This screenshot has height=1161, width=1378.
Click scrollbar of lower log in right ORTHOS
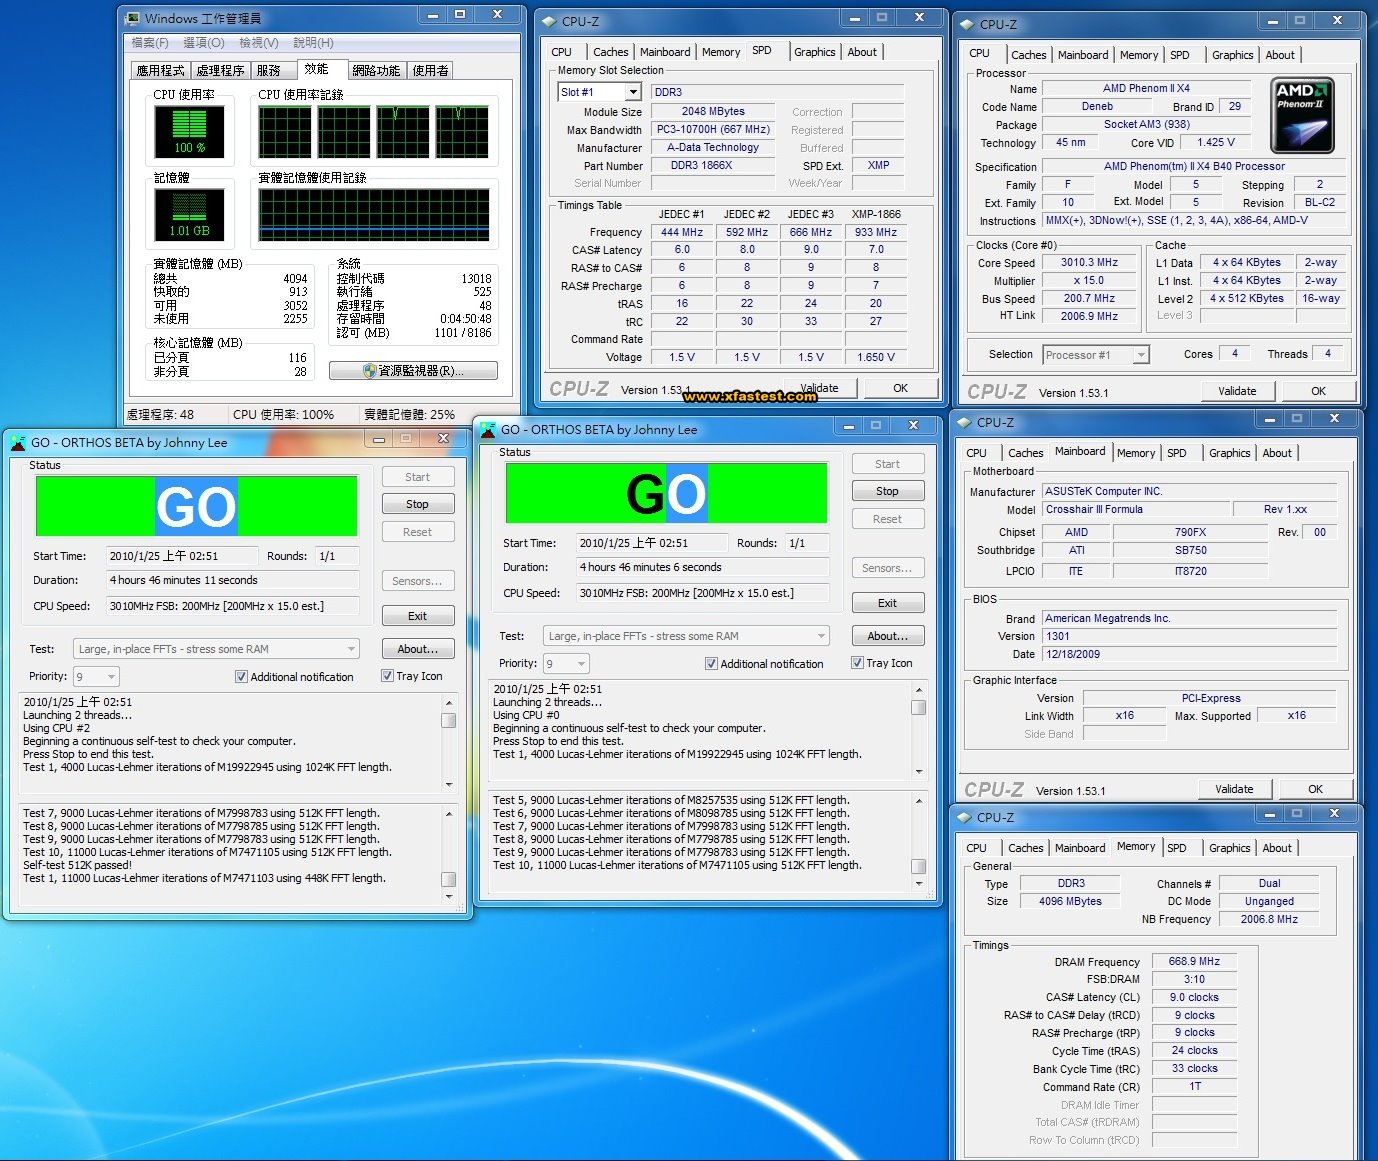point(918,840)
